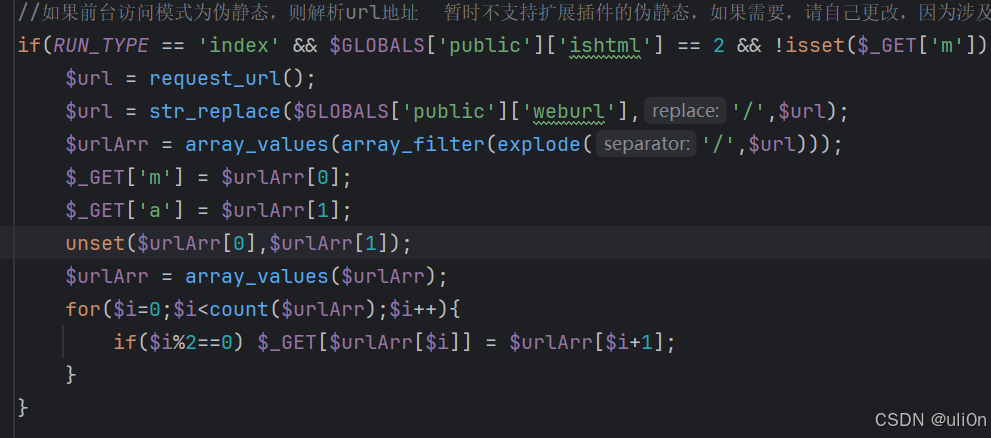The width and height of the screenshot is (991, 438).
Task: Click the explode function name
Action: (538, 144)
